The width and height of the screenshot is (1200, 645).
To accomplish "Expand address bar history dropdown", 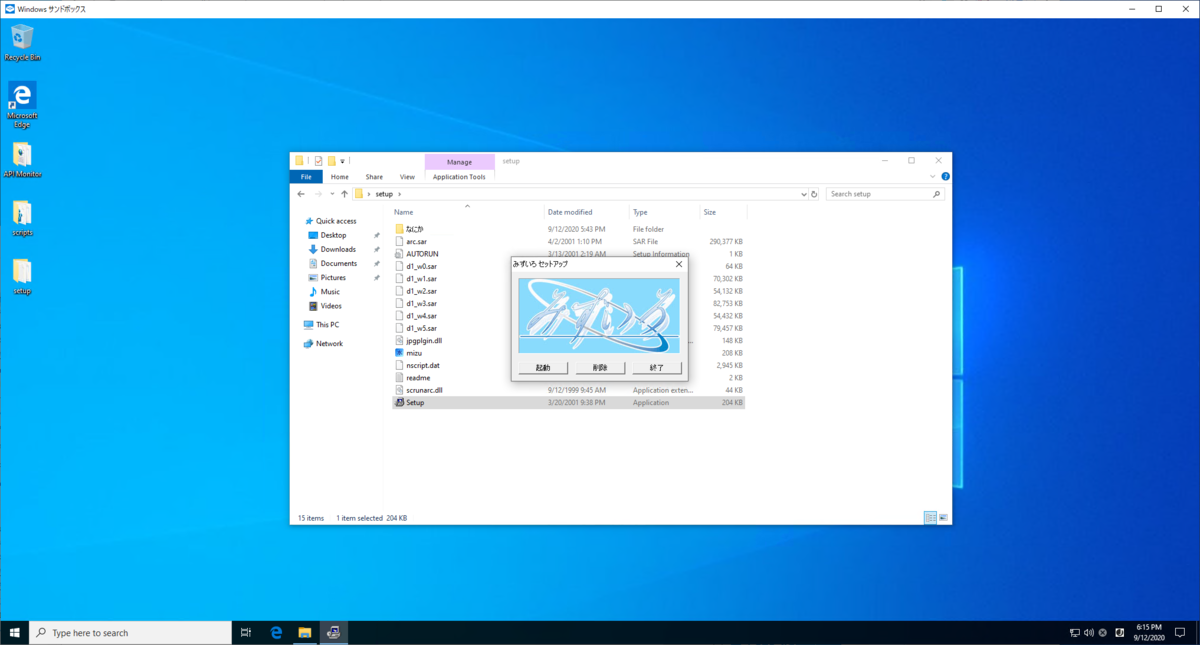I will (x=804, y=194).
